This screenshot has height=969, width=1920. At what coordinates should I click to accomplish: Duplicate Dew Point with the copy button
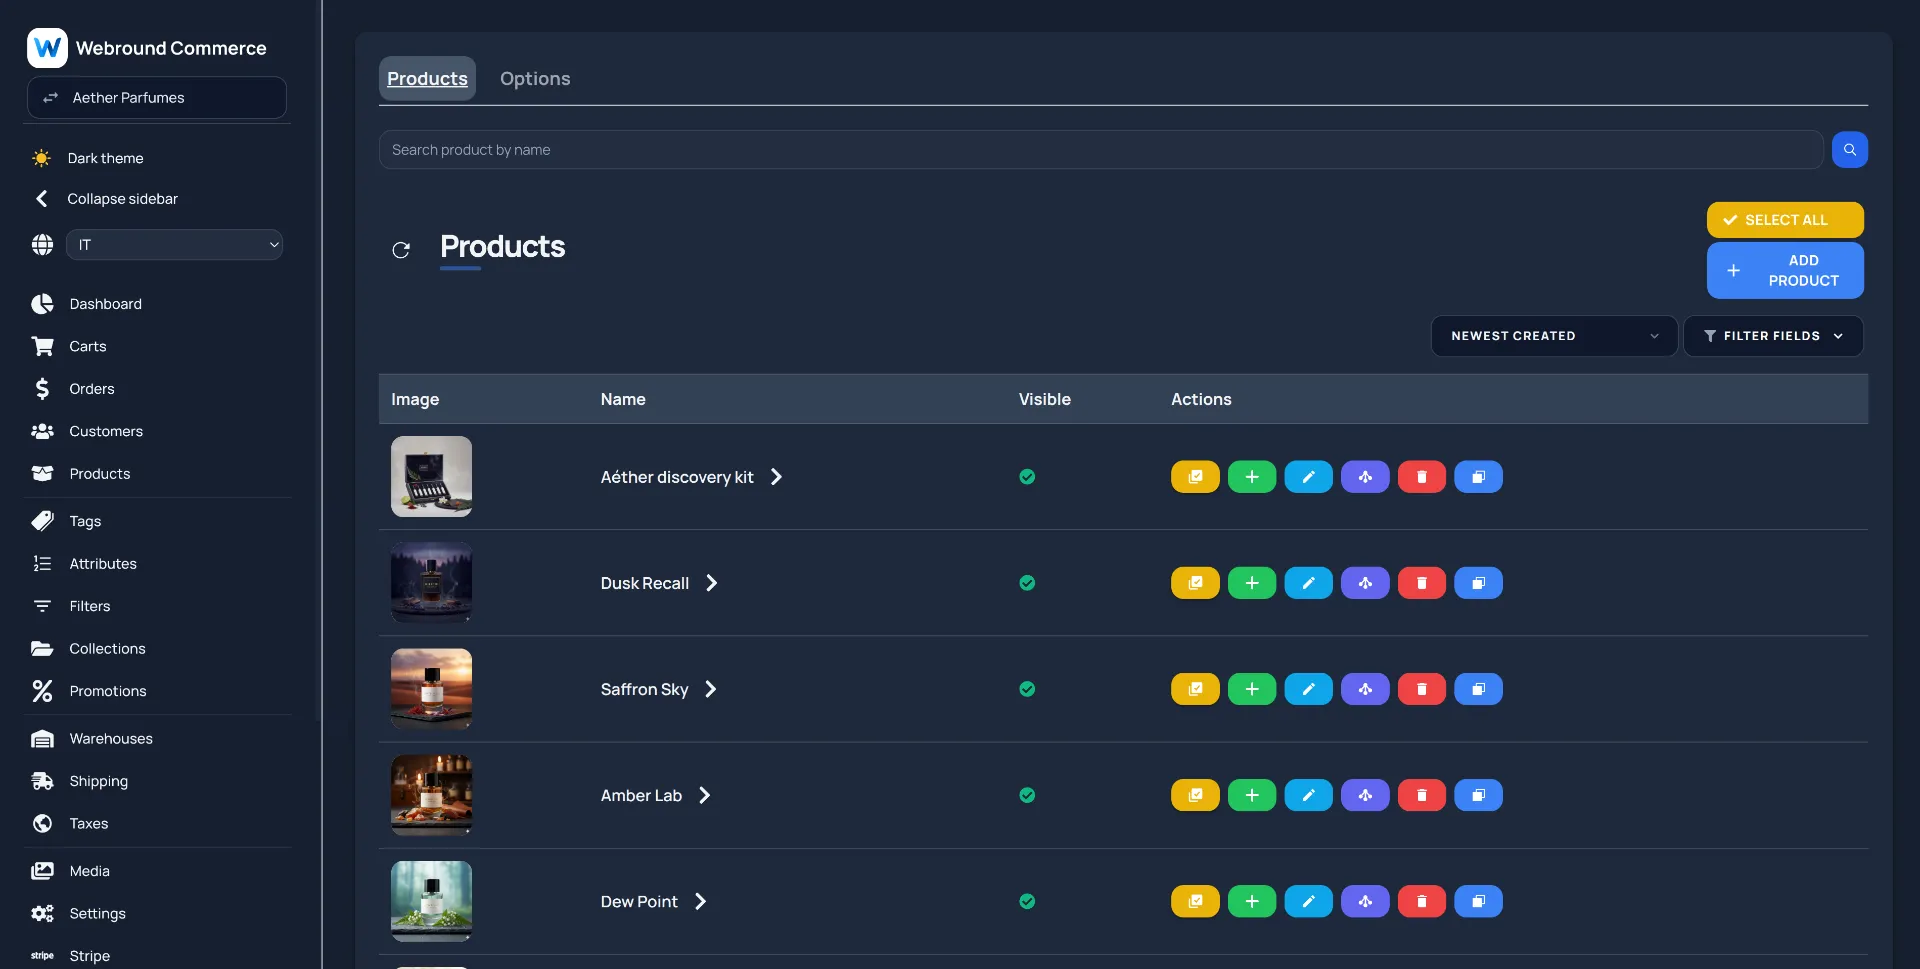(1478, 901)
